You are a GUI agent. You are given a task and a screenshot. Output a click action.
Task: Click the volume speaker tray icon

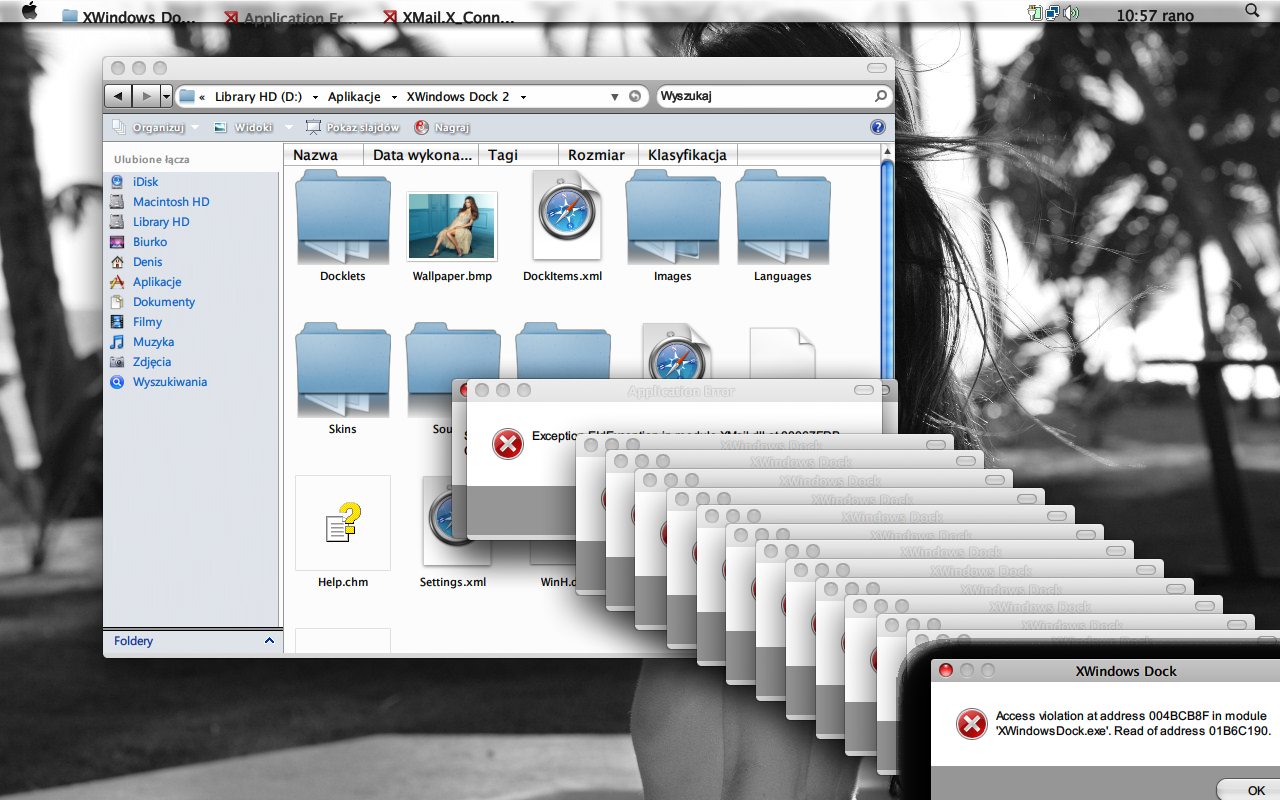click(1071, 12)
